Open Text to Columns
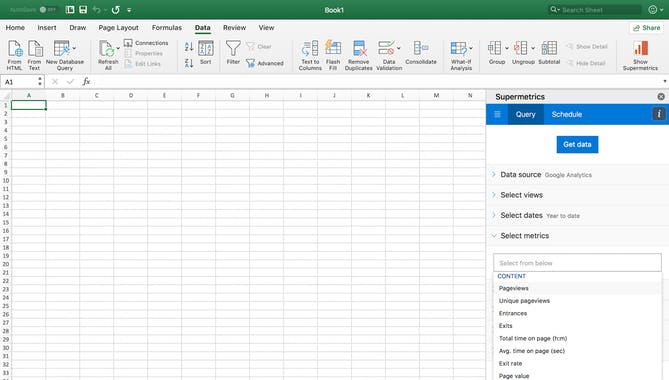Viewport: 669px width, 380px height. pos(310,55)
